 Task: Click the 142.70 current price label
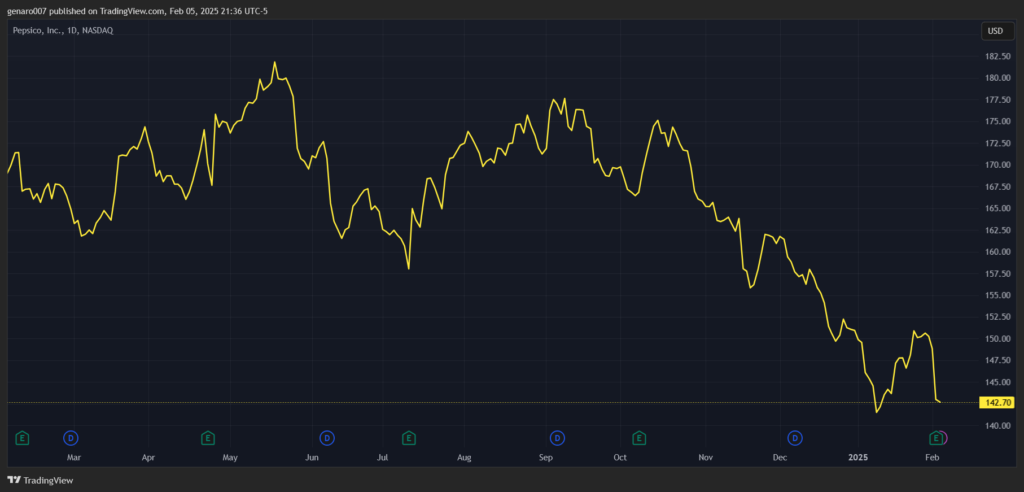(998, 402)
